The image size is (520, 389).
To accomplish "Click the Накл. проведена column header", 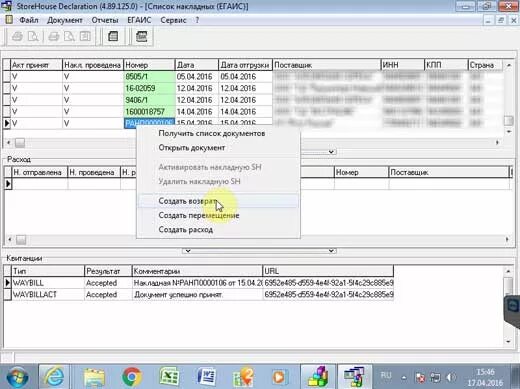I will pyautogui.click(x=93, y=65).
